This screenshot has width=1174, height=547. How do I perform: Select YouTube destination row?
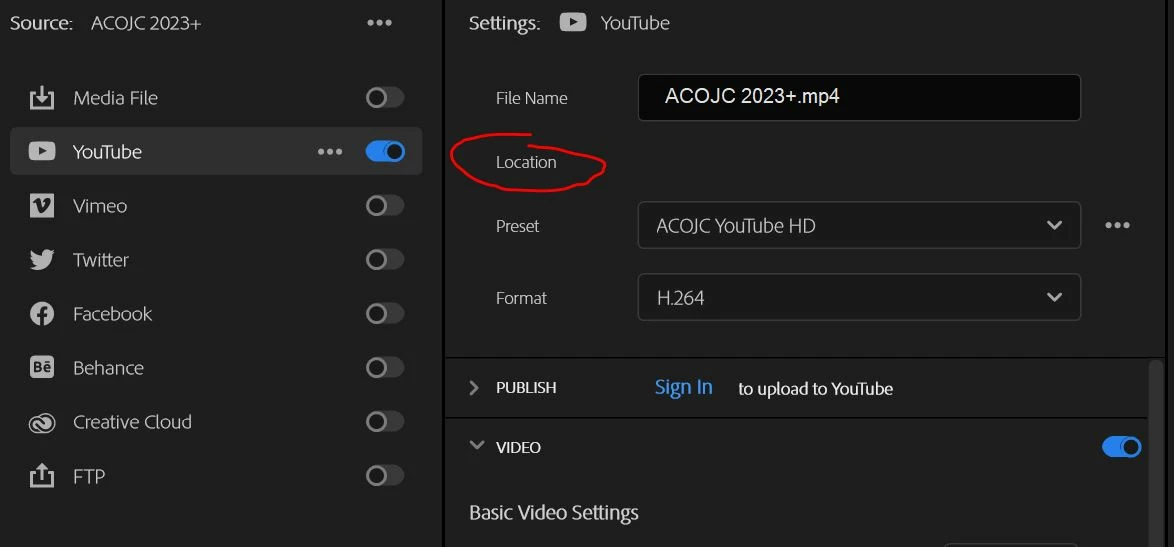point(216,152)
